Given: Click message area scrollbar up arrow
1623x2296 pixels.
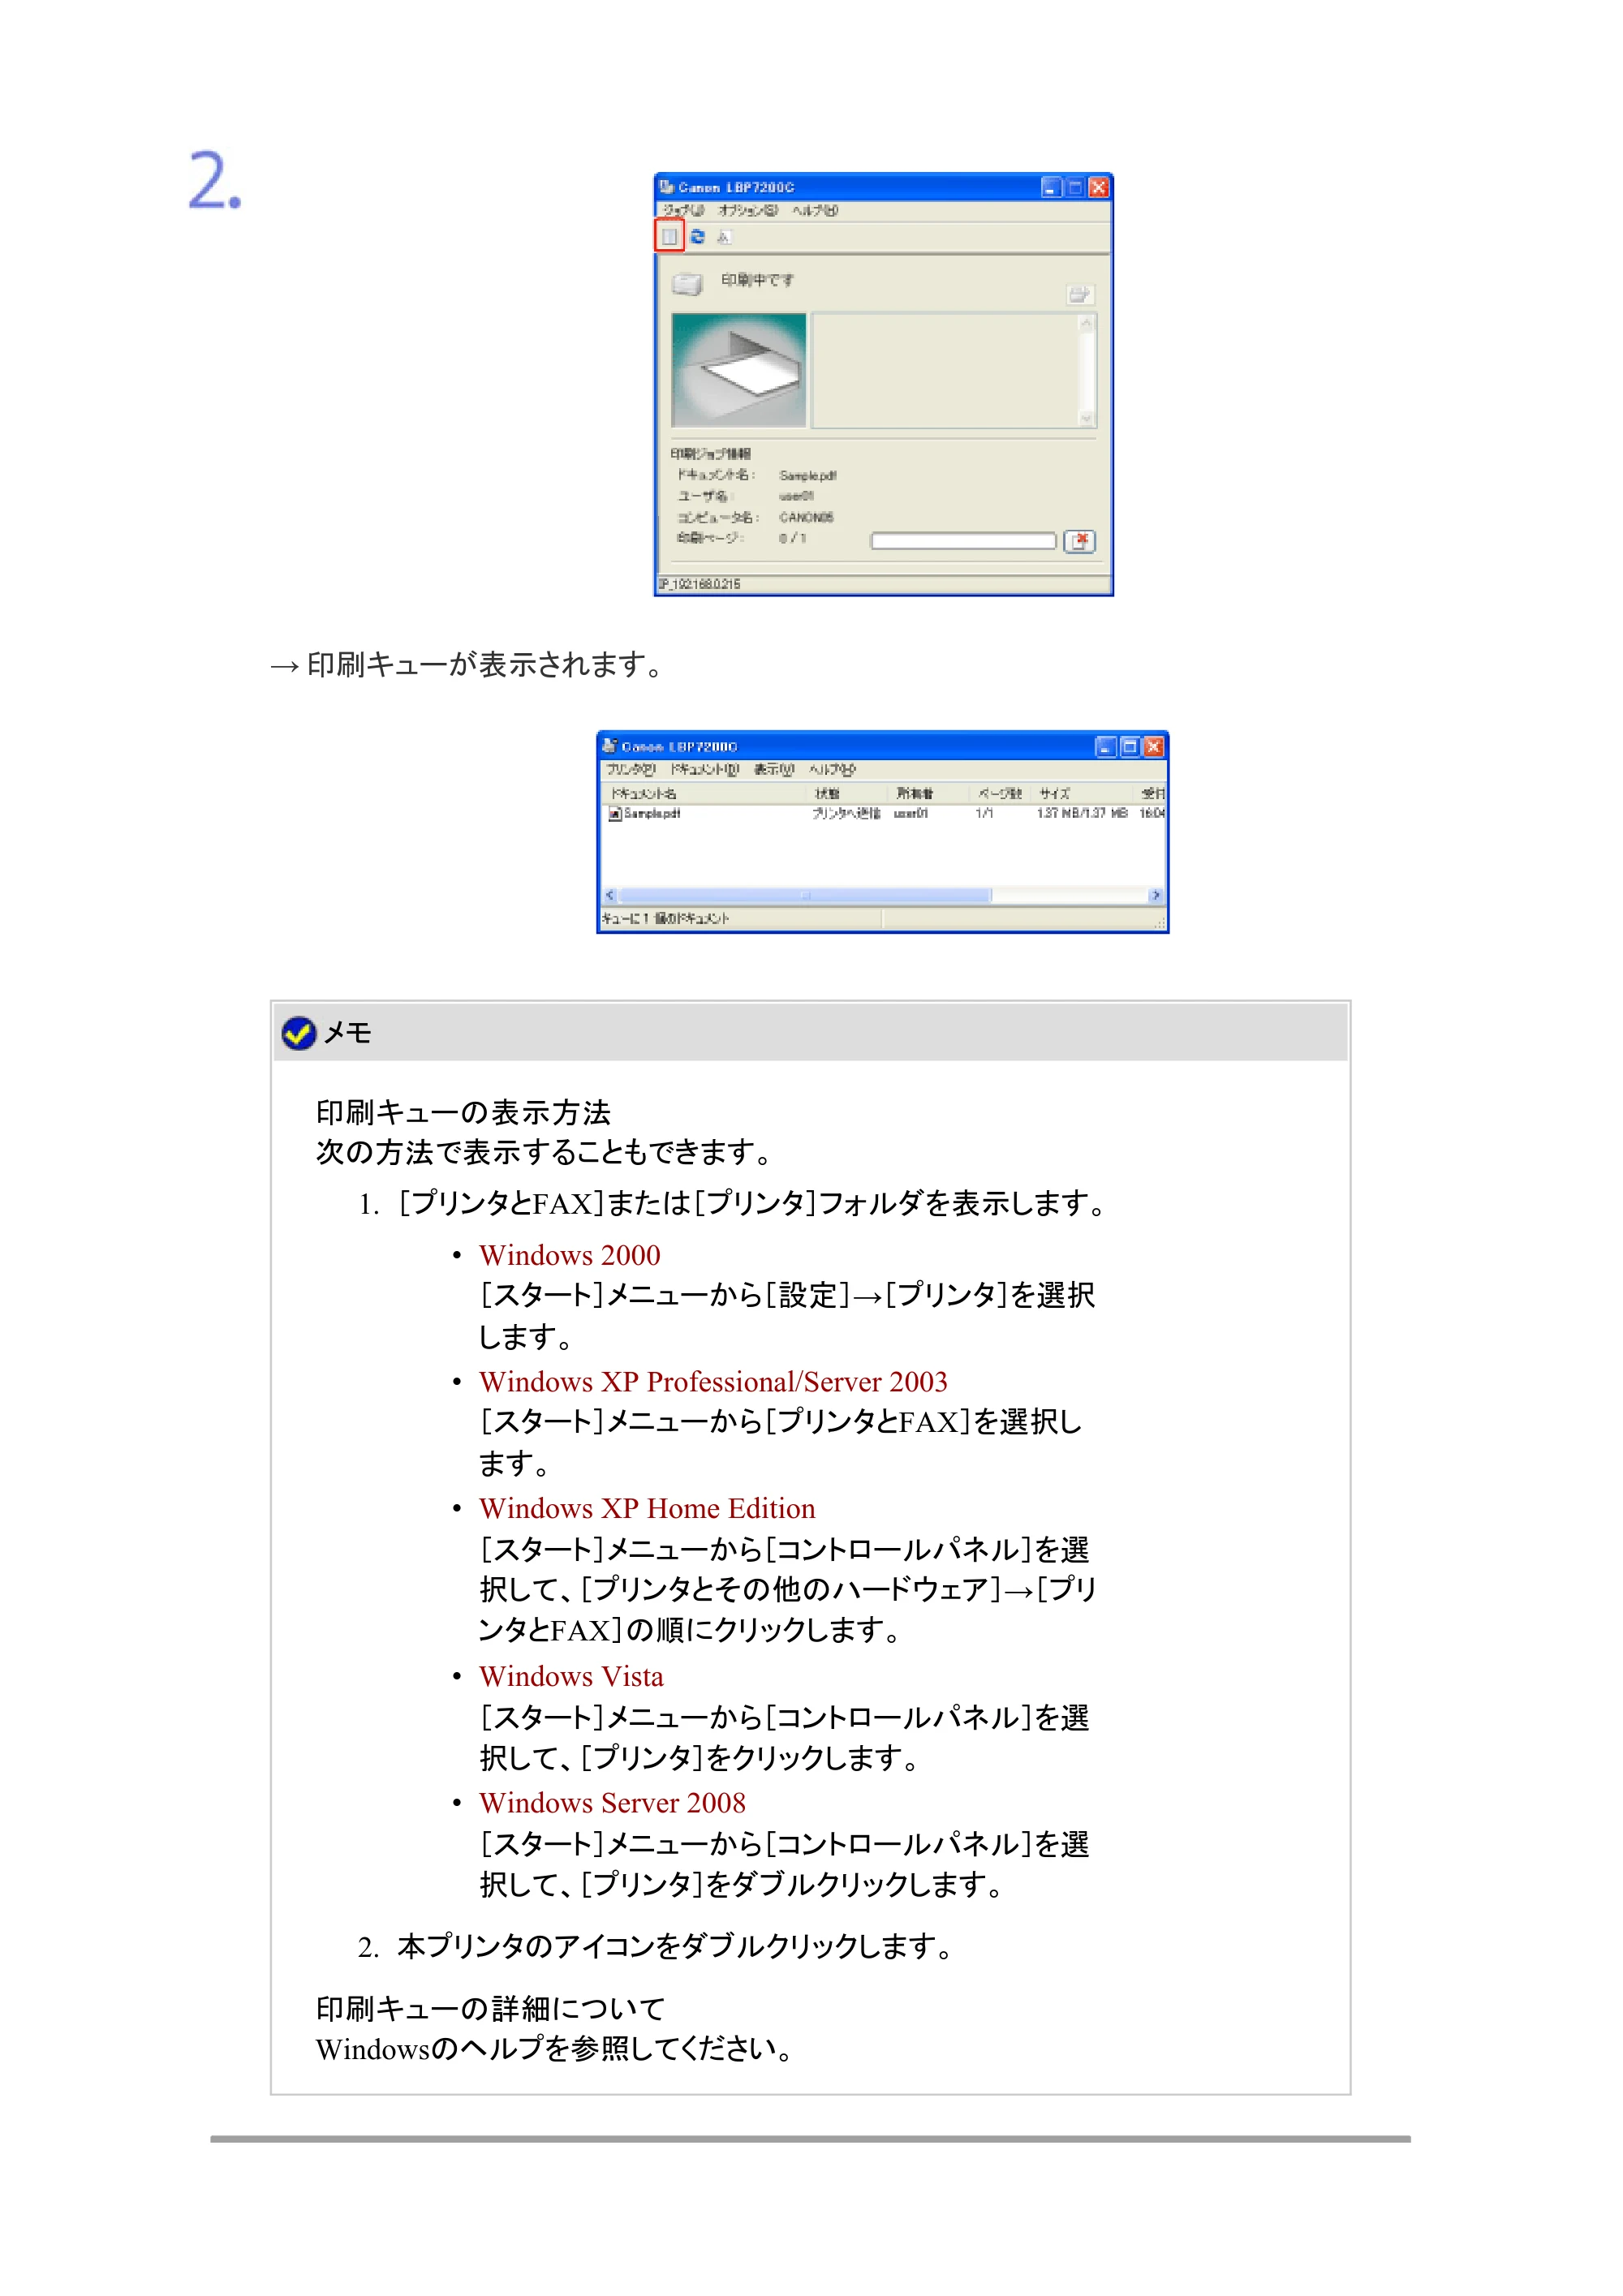Looking at the screenshot, I should click(x=1087, y=323).
